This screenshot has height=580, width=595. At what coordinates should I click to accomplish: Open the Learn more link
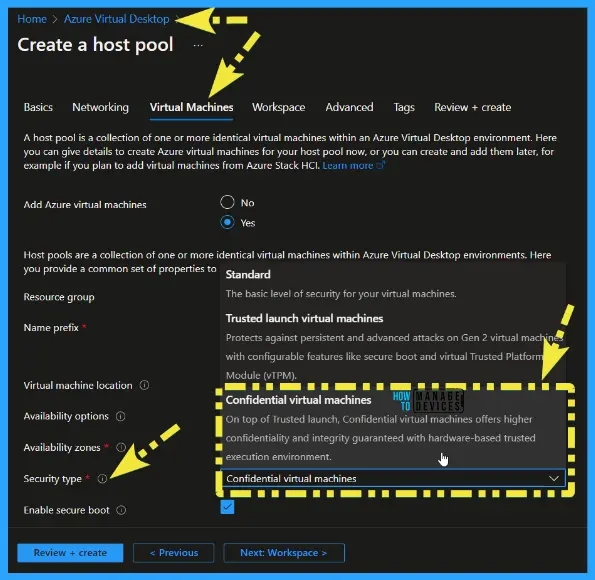point(348,165)
